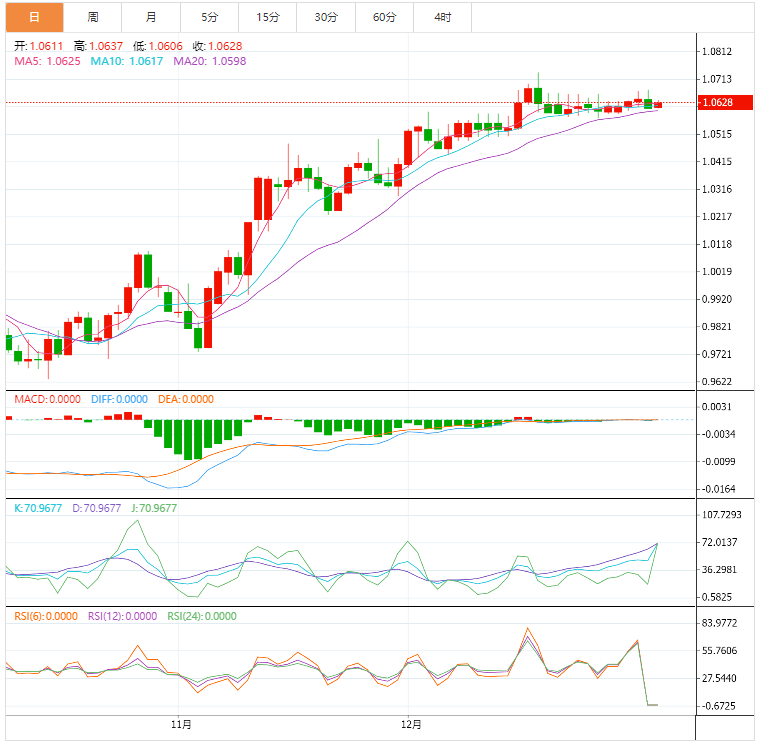
Task: Click the MA10 indicator label
Action: click(128, 61)
